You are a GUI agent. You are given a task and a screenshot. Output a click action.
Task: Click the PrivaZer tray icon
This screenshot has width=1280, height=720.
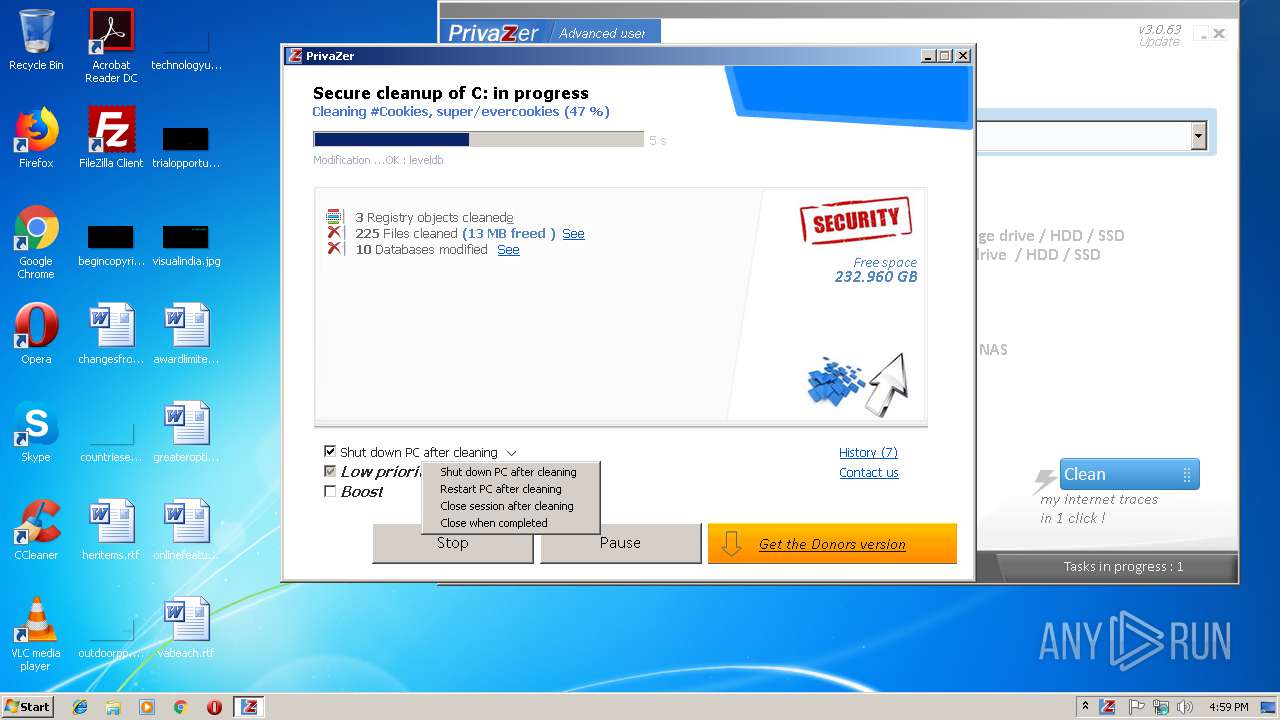coord(1108,707)
